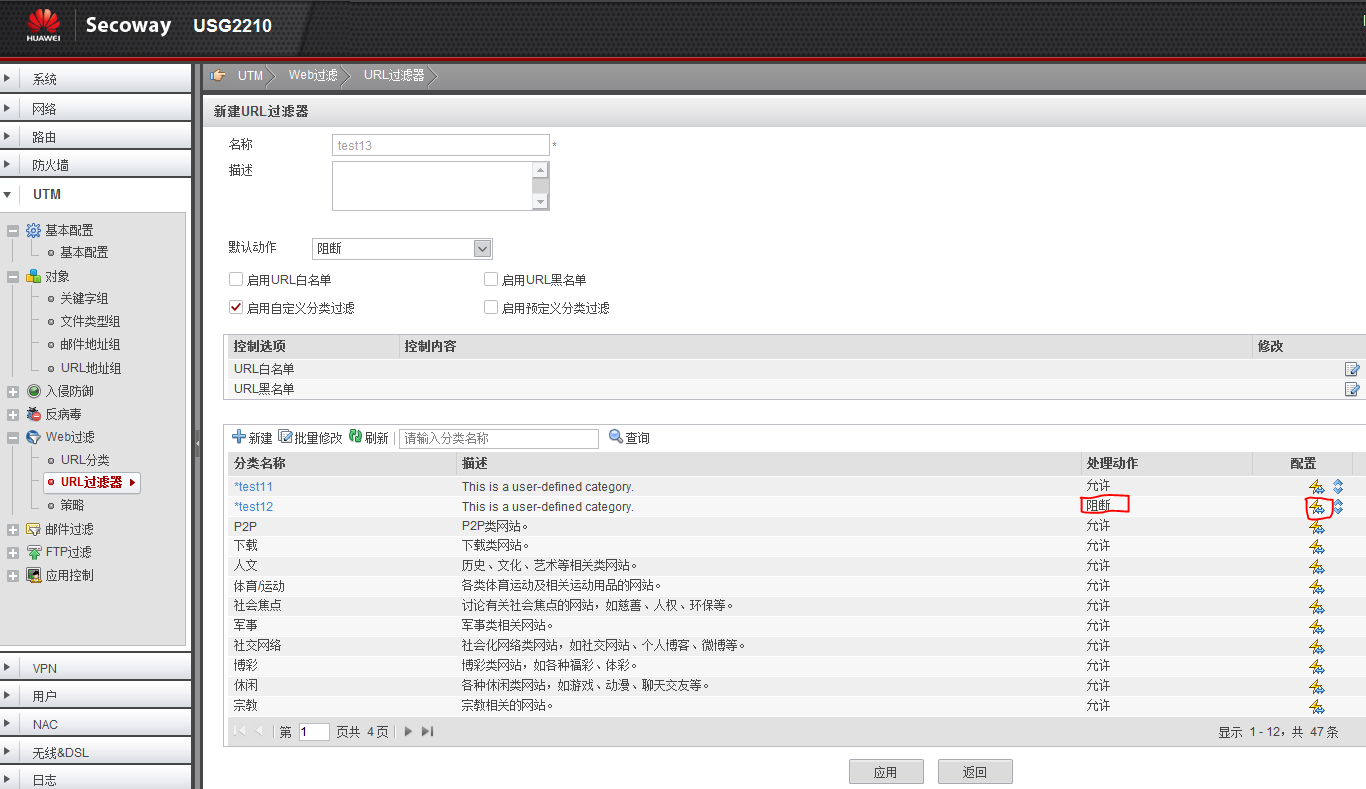
Task: Uncheck 启用自定义分类过滤
Action: tap(236, 308)
